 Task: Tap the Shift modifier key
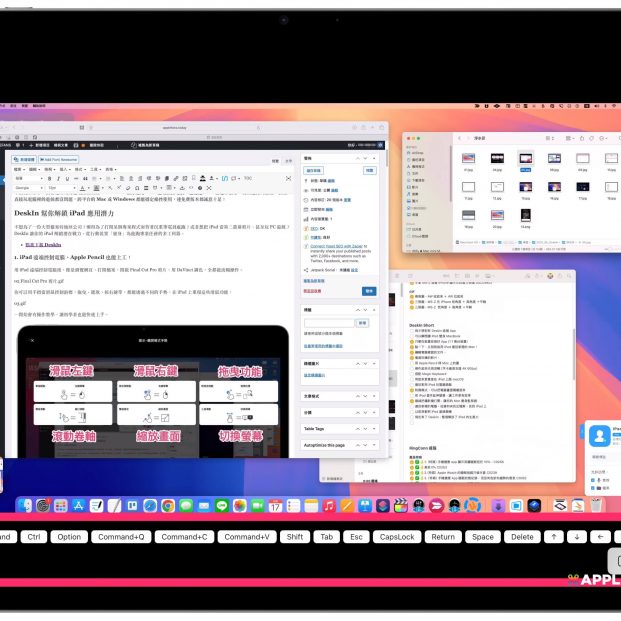pyautogui.click(x=295, y=537)
